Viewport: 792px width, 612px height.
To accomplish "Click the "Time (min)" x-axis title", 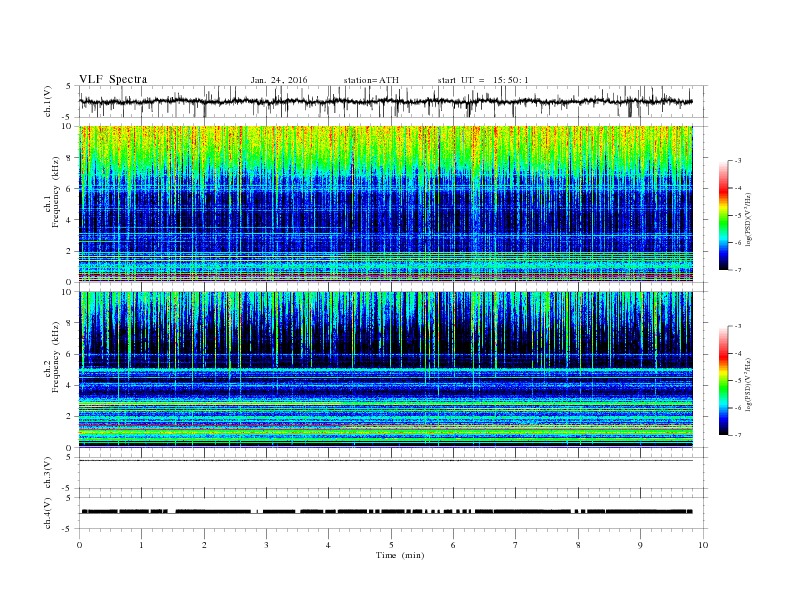I will tap(400, 555).
